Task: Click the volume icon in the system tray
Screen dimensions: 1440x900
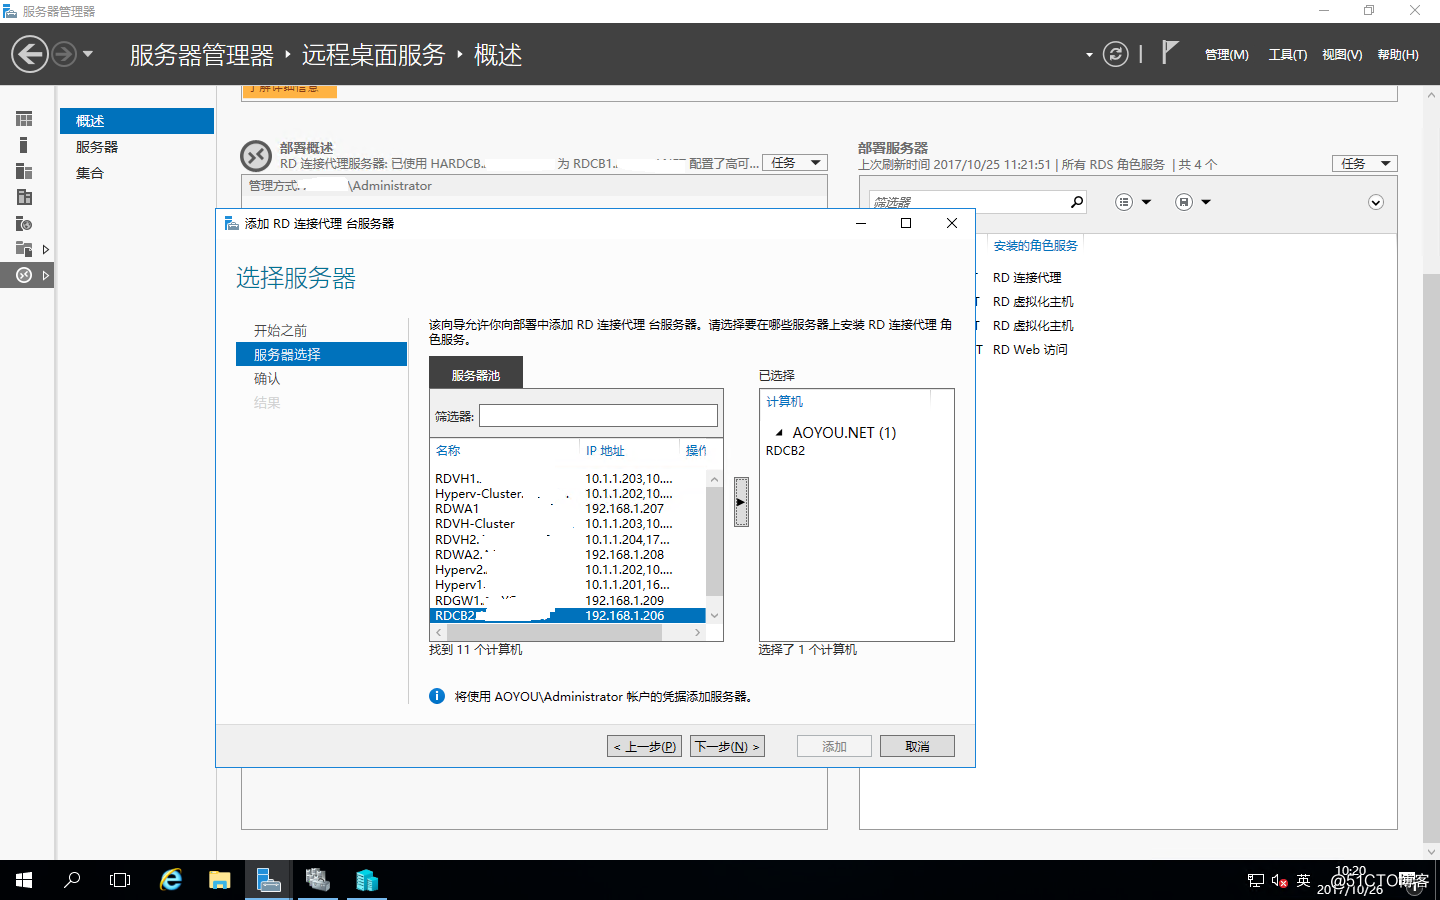Action: point(1279,881)
